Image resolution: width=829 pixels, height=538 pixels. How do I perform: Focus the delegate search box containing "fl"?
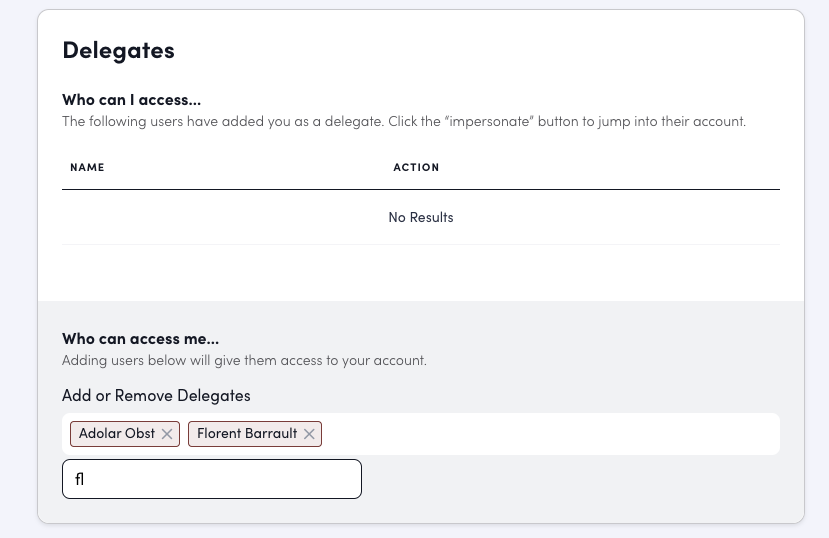coord(211,479)
